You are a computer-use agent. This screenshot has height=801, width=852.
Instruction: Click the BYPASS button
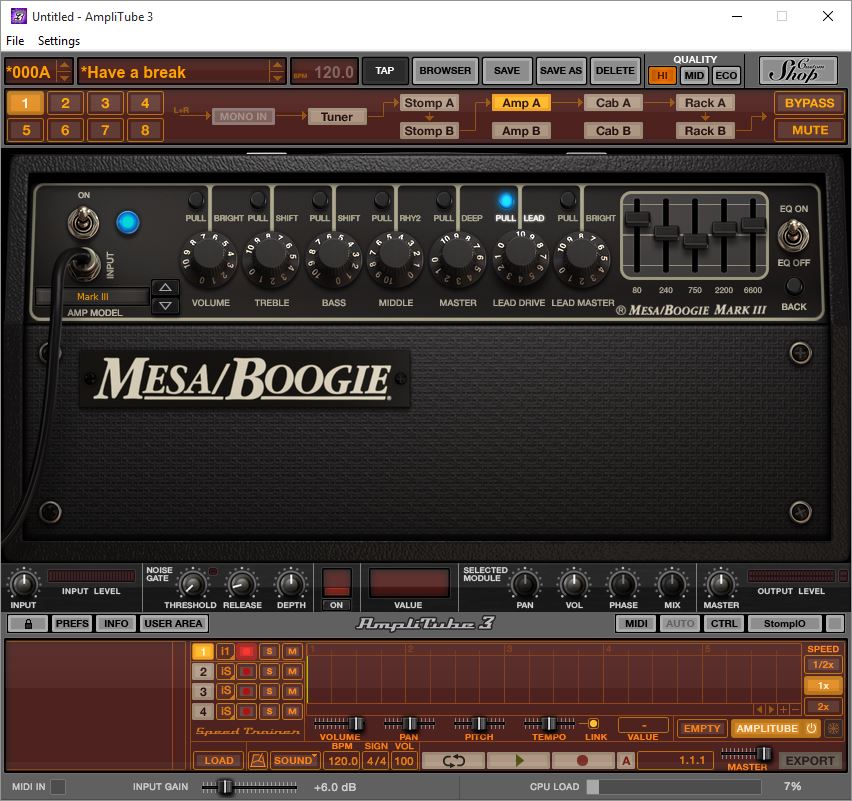pos(810,103)
